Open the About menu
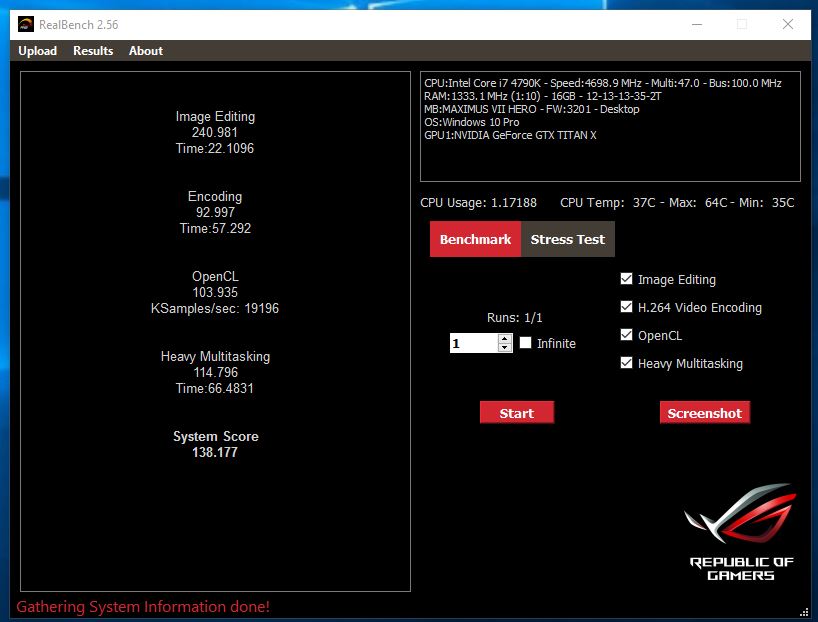 pyautogui.click(x=146, y=51)
